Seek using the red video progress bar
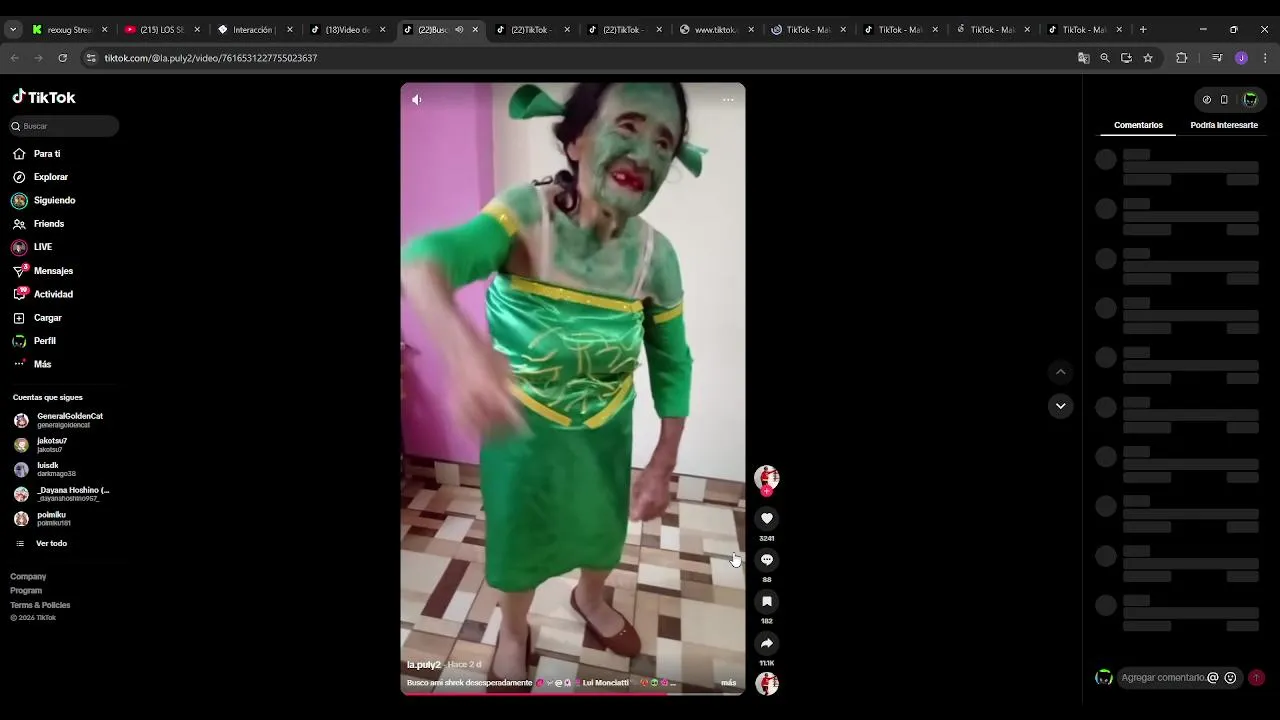This screenshot has width=1280, height=720. tap(572, 694)
